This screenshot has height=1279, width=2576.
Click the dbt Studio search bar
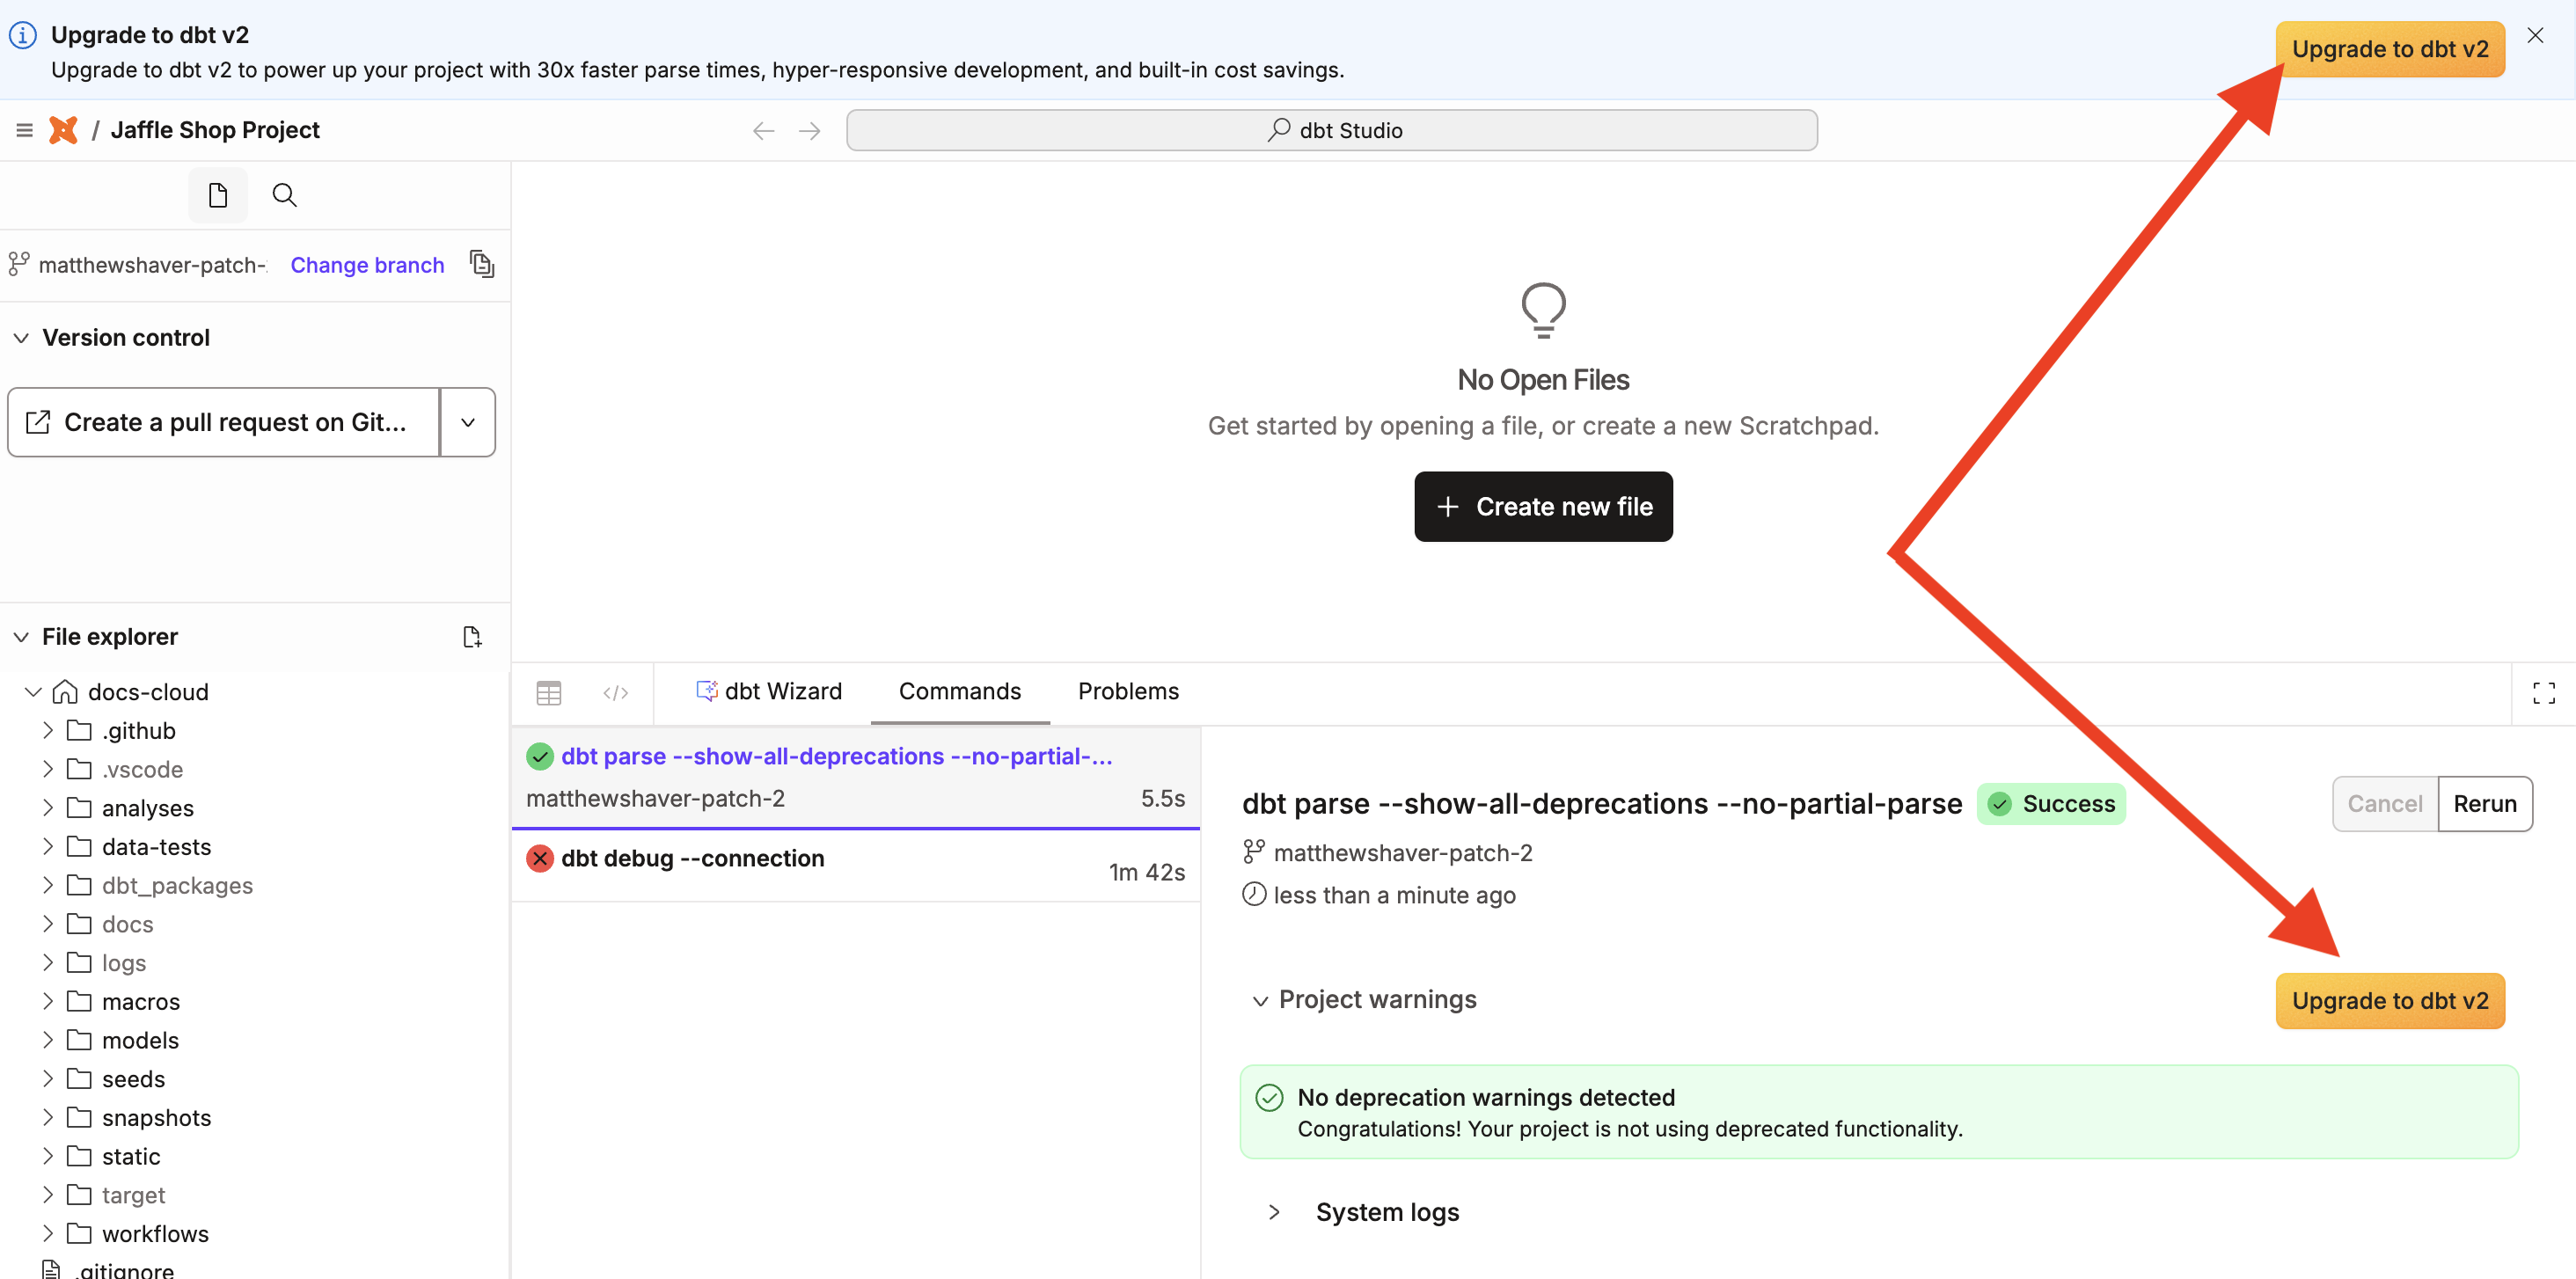click(1332, 131)
